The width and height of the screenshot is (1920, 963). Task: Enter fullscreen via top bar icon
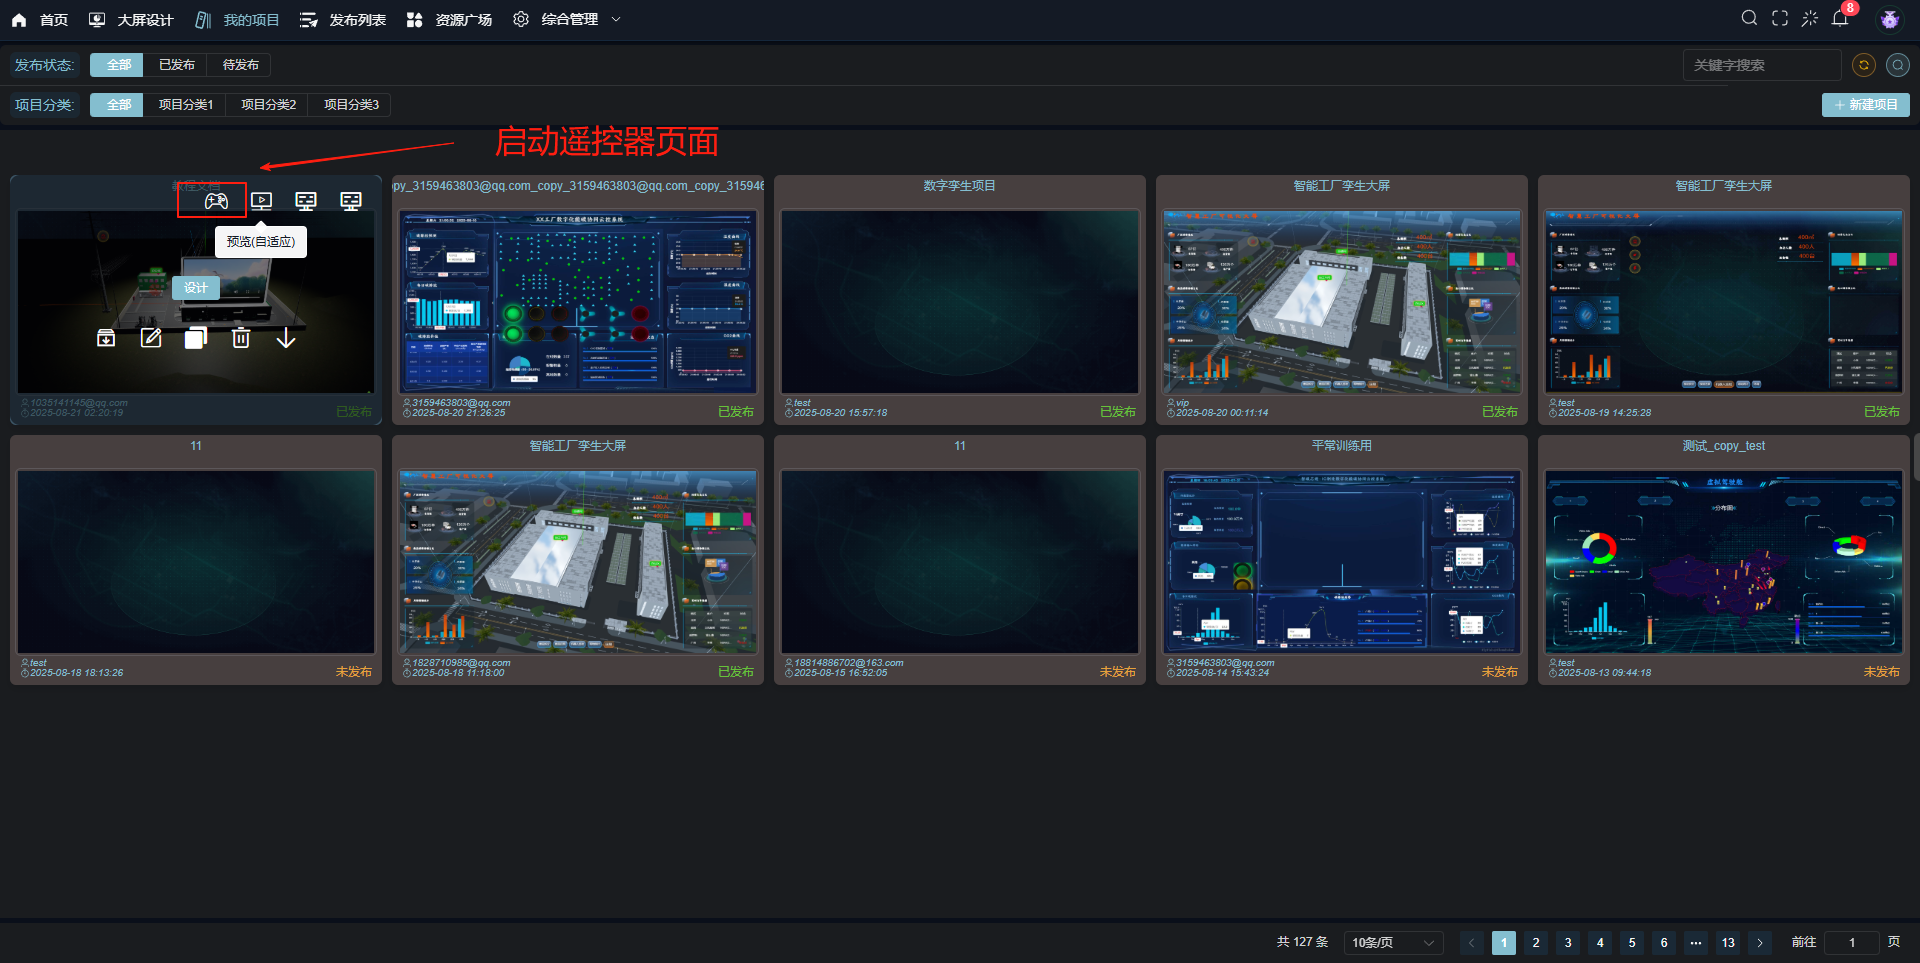[1780, 19]
